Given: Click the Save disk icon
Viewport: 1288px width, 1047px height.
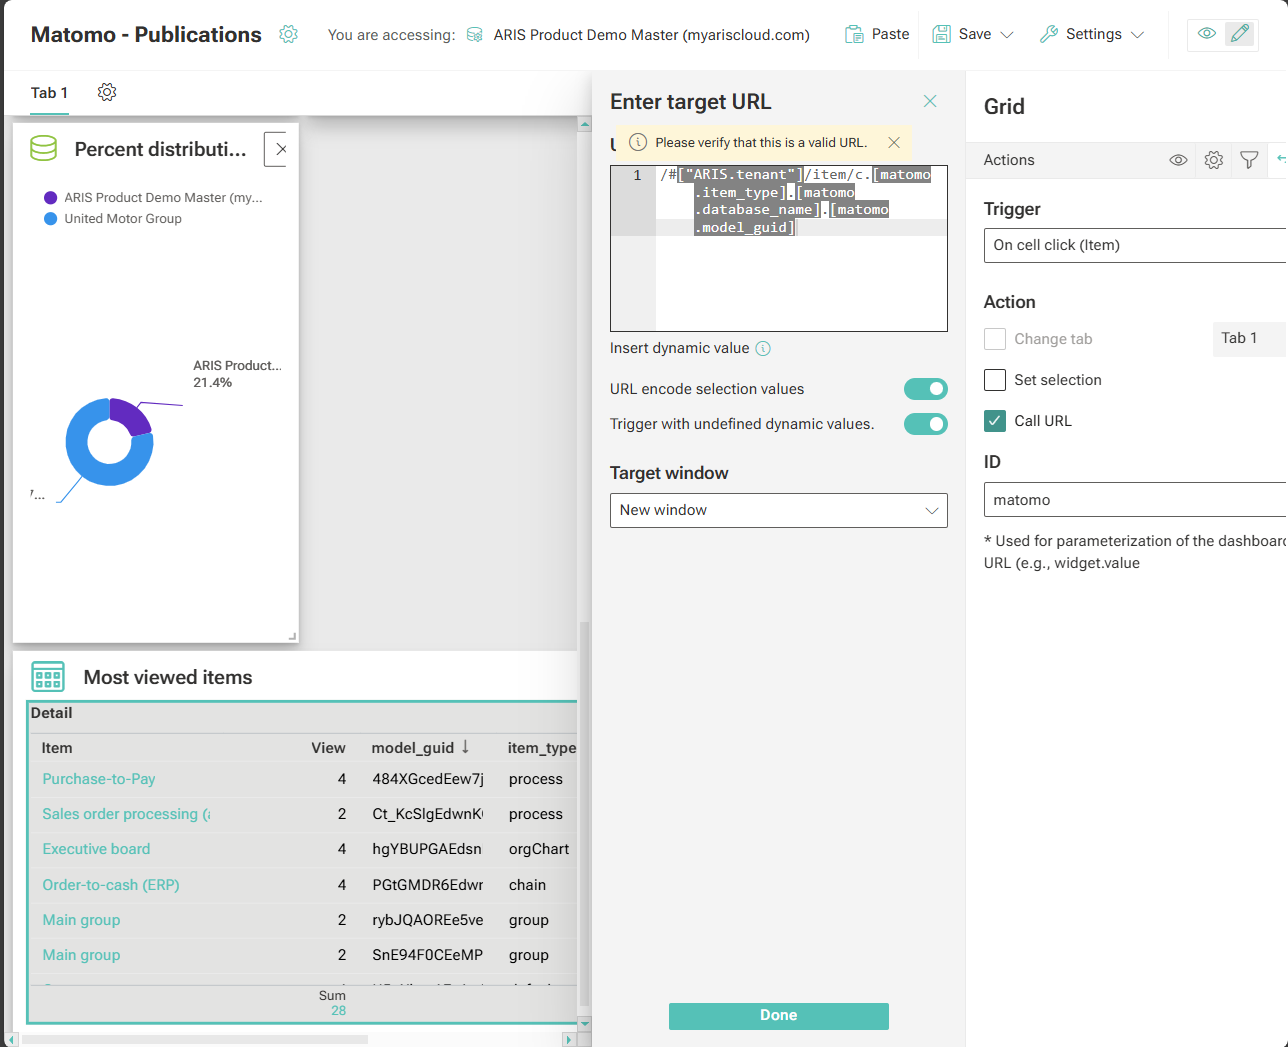Looking at the screenshot, I should [x=942, y=34].
